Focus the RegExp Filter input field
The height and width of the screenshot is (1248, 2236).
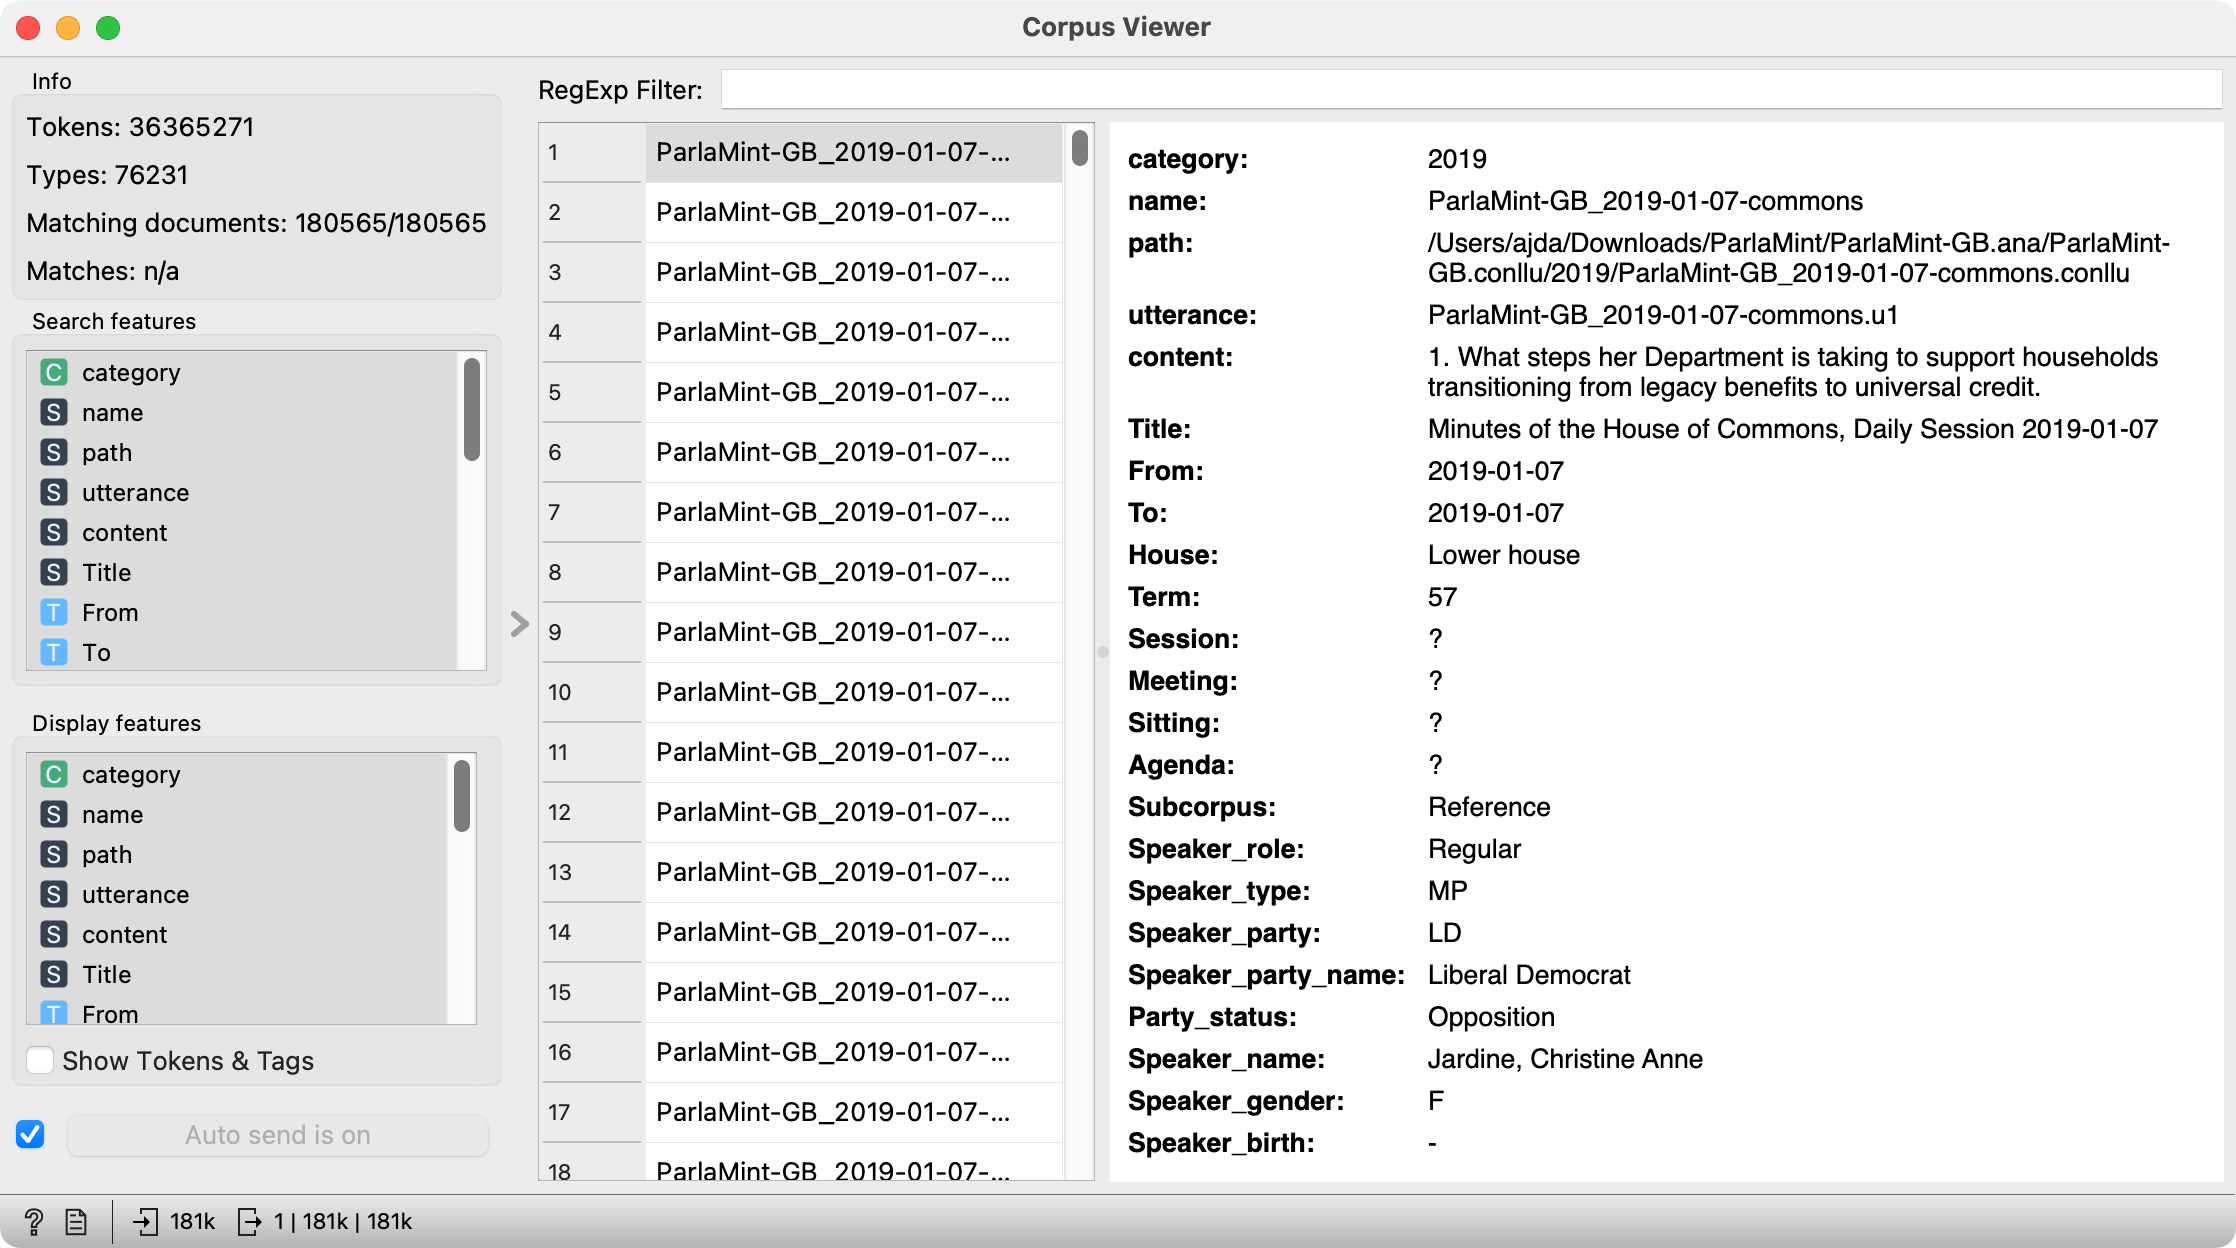pyautogui.click(x=1470, y=90)
